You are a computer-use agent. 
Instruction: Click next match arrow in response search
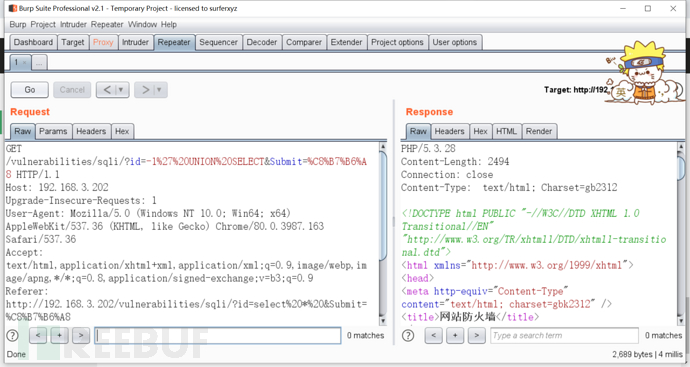[477, 335]
